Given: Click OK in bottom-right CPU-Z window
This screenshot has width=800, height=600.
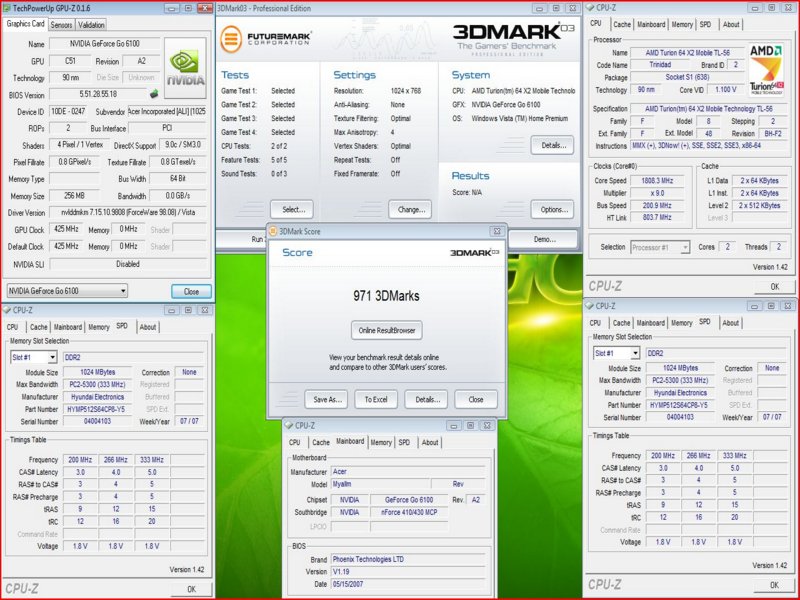Looking at the screenshot, I should click(774, 585).
